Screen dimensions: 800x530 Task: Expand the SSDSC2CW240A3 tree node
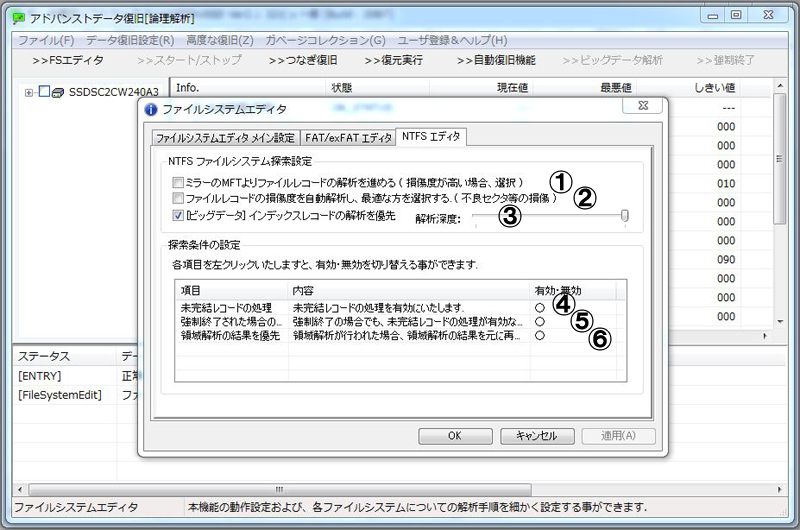tap(29, 92)
